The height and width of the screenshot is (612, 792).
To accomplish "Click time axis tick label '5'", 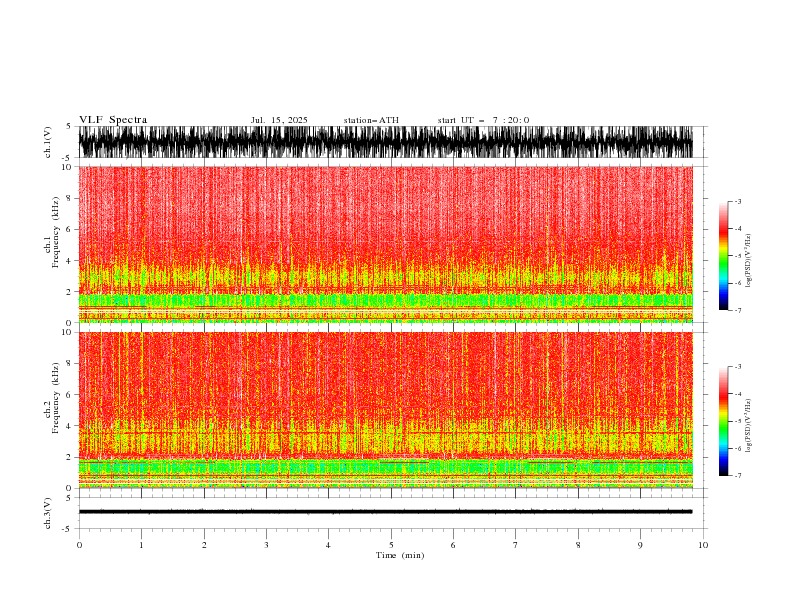I will 391,545.
